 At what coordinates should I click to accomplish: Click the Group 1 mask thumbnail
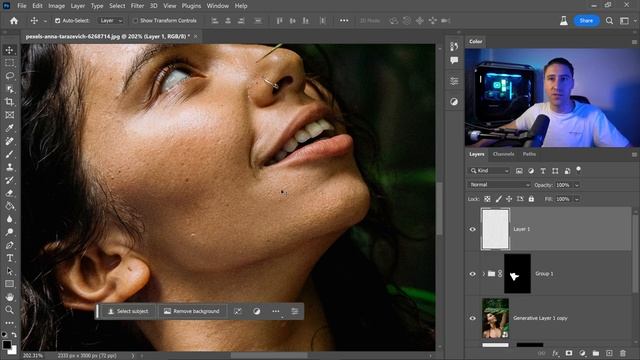pyautogui.click(x=517, y=273)
